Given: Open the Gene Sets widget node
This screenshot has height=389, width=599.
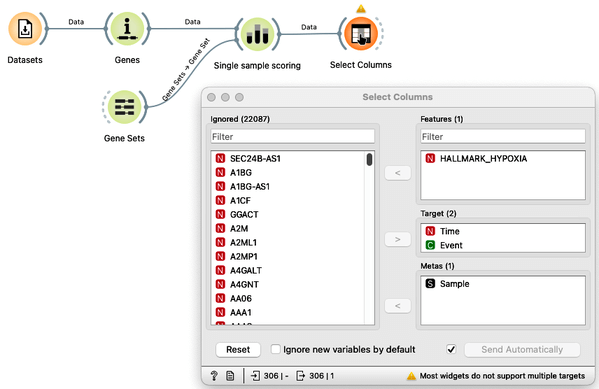Looking at the screenshot, I should (x=125, y=107).
